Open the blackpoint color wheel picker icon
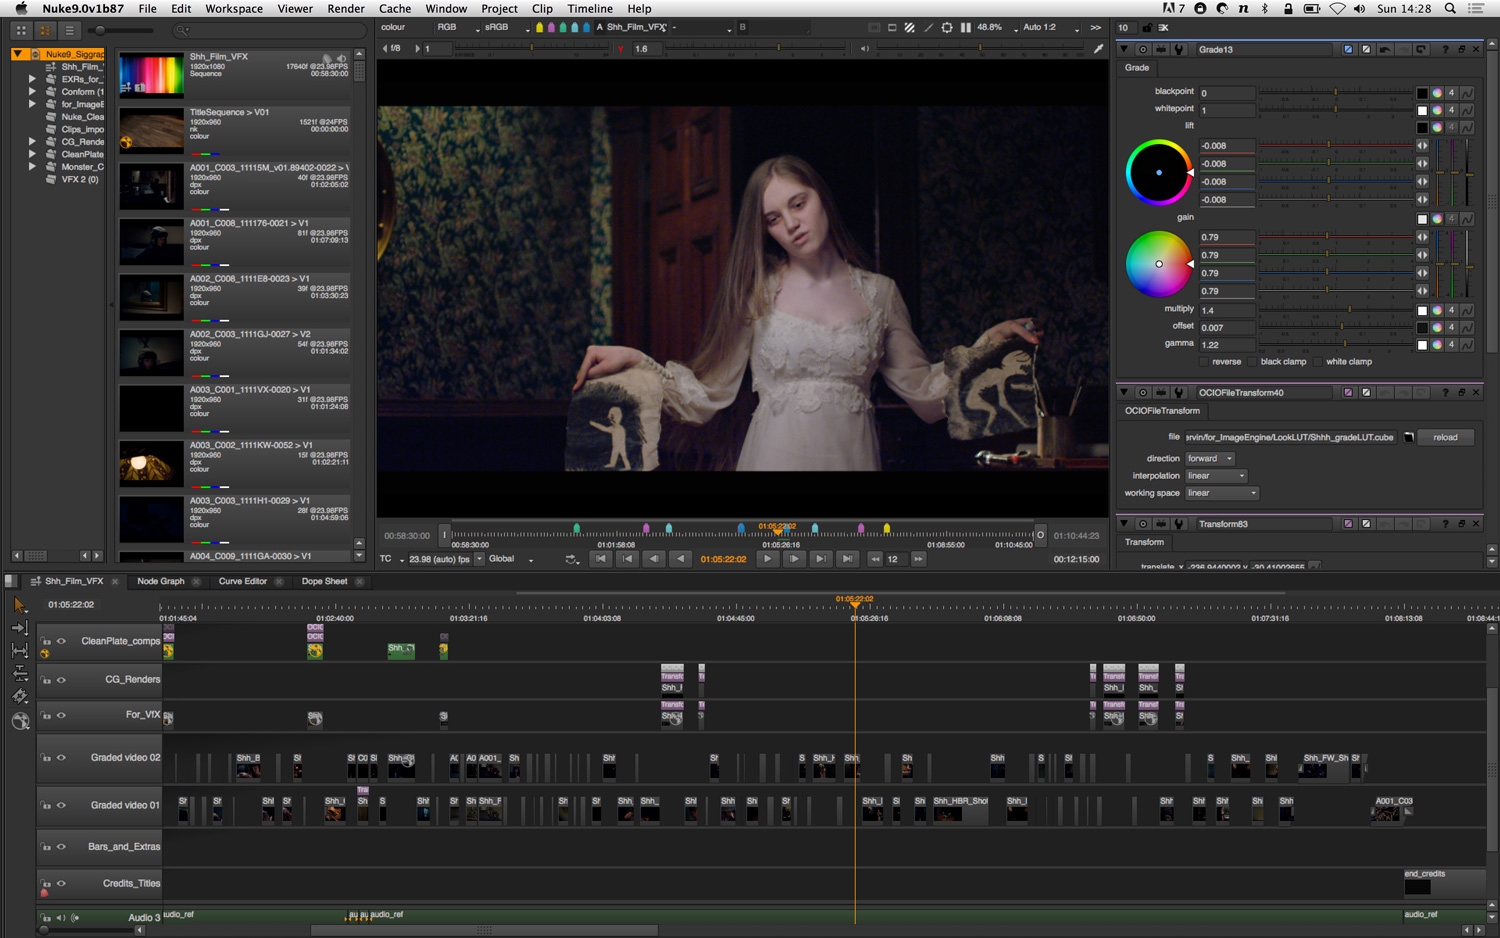This screenshot has width=1500, height=938. tap(1437, 93)
